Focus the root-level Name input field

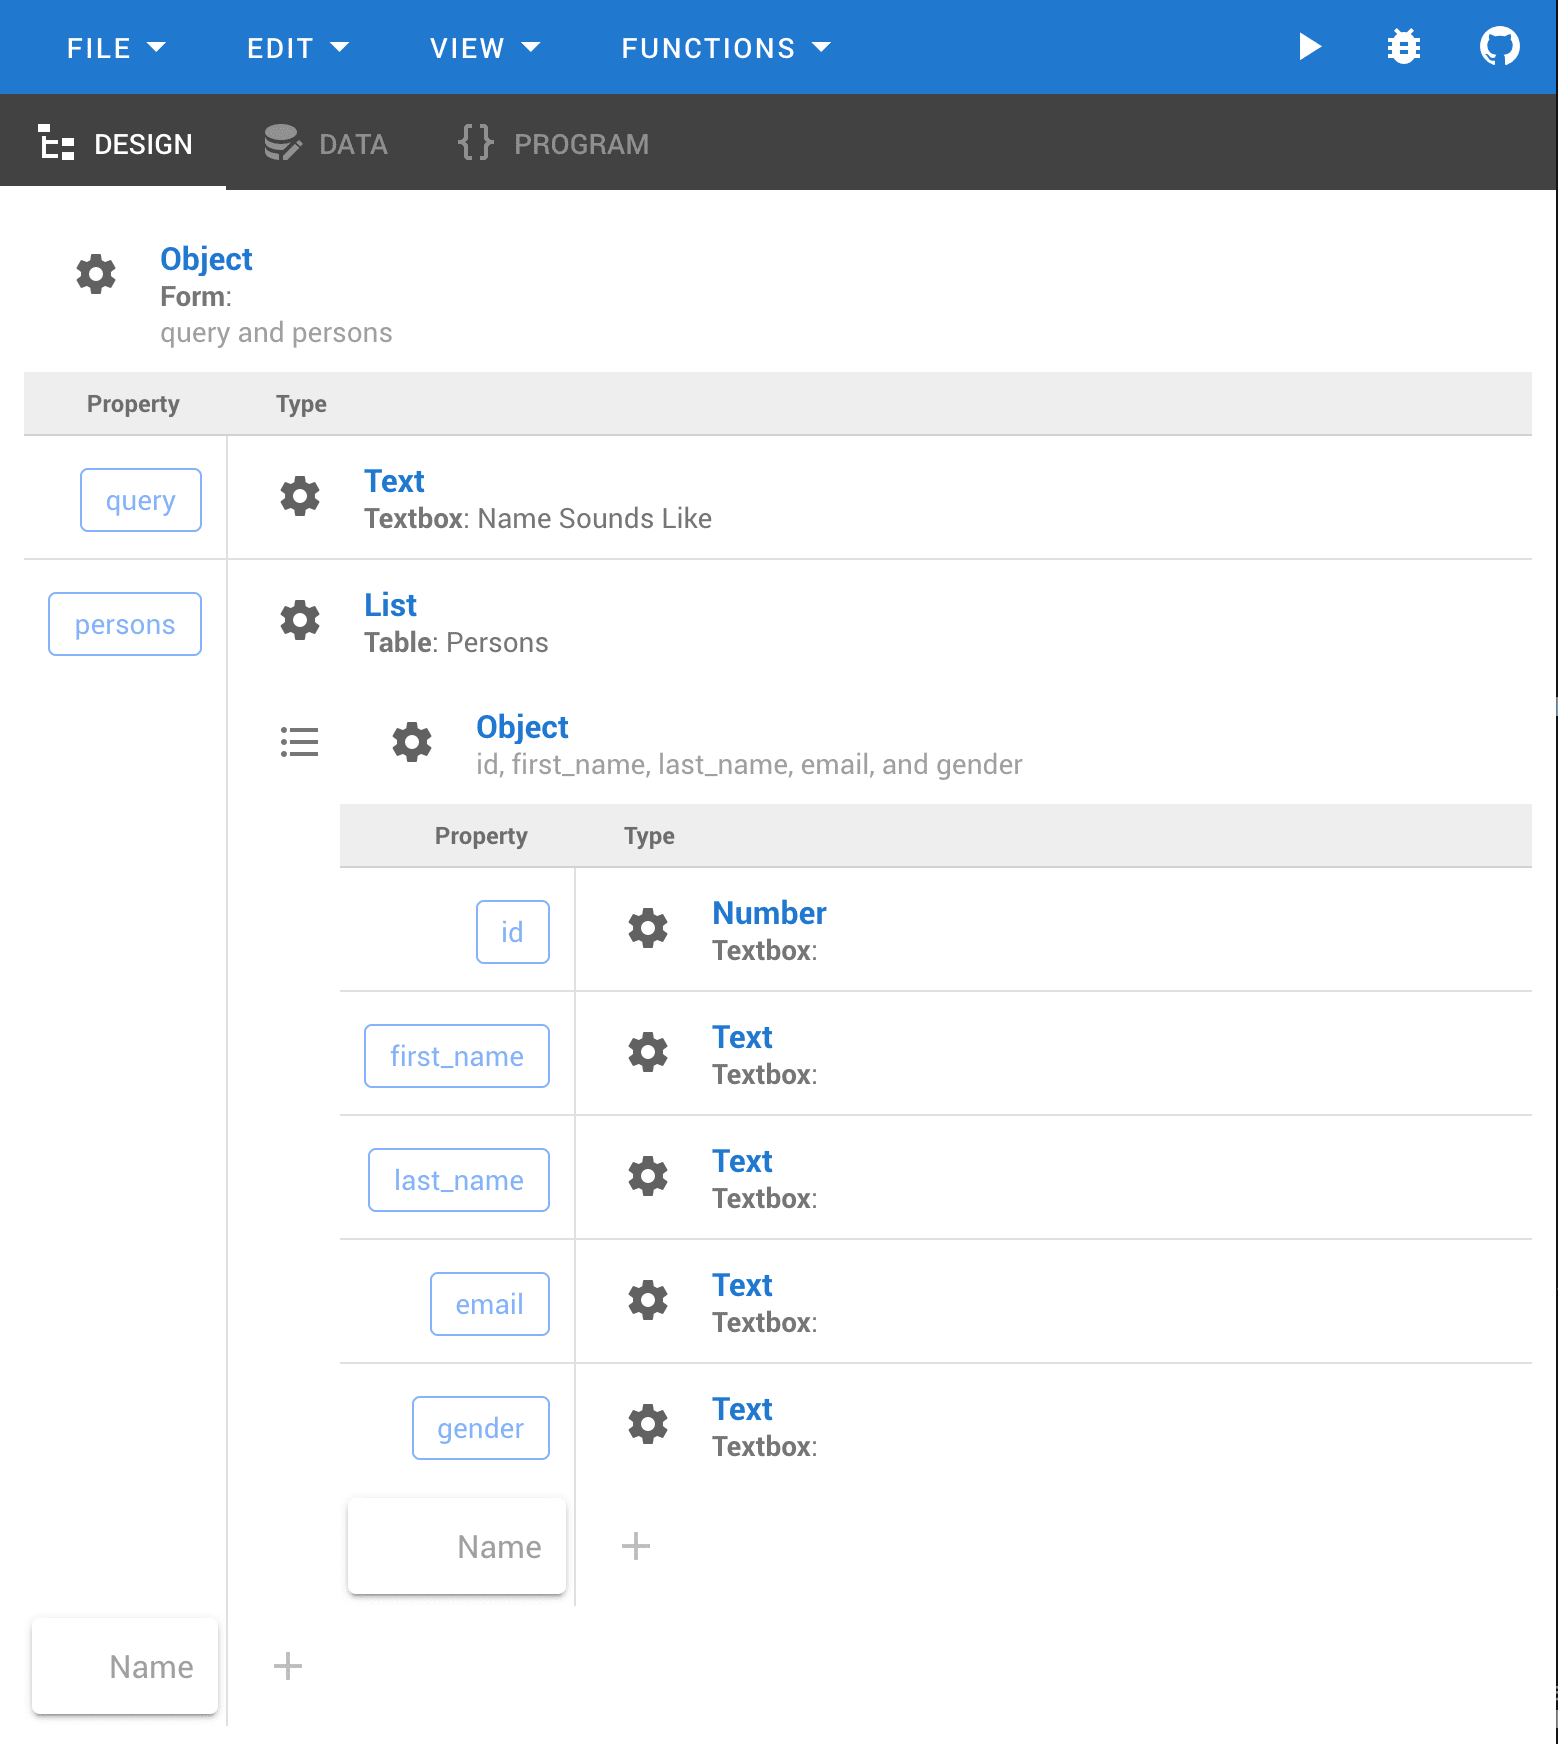click(x=125, y=1666)
